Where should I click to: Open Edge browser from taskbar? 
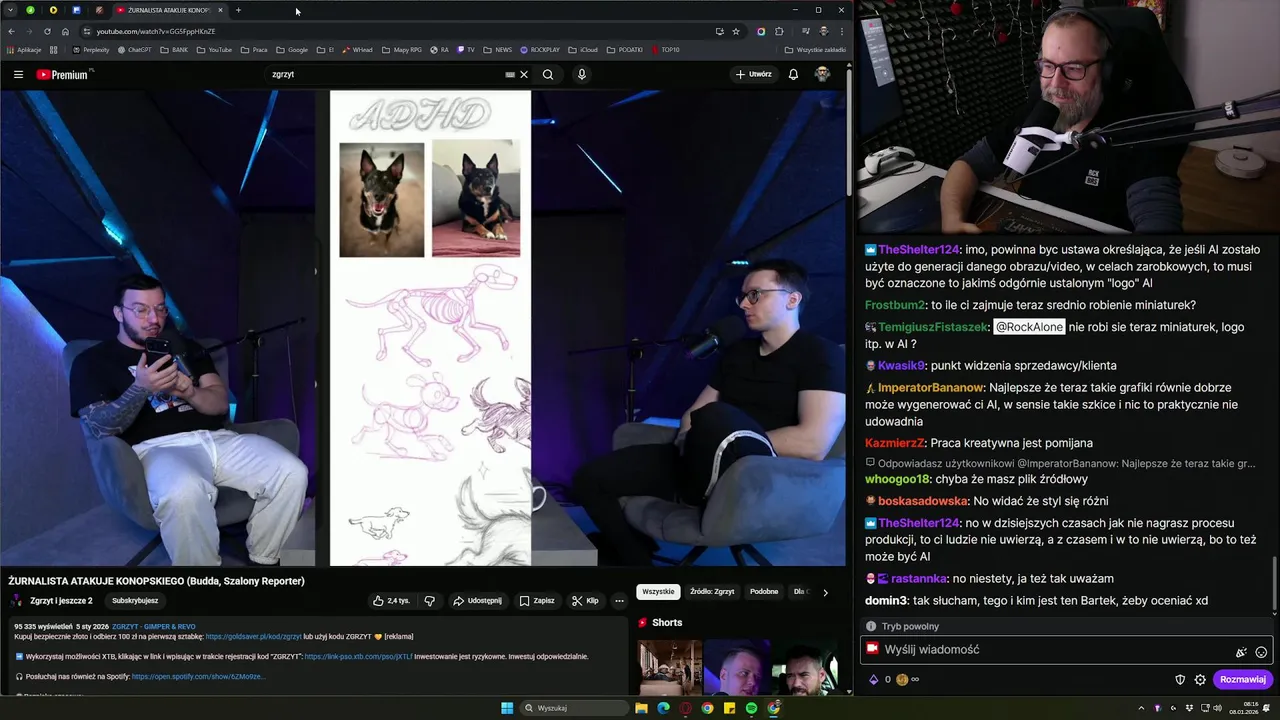tap(663, 708)
